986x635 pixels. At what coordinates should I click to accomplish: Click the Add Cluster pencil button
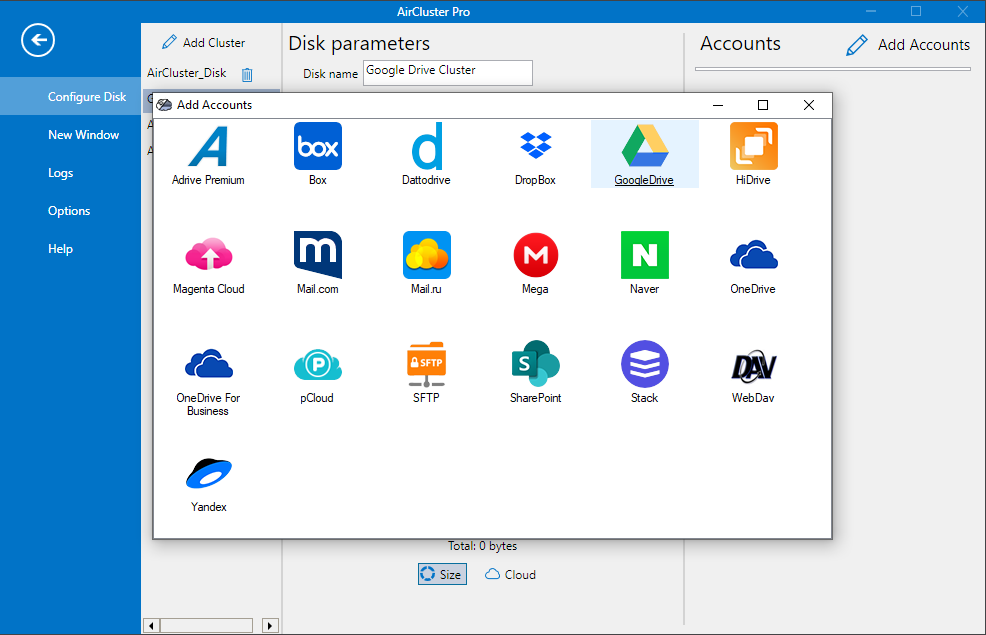click(203, 42)
